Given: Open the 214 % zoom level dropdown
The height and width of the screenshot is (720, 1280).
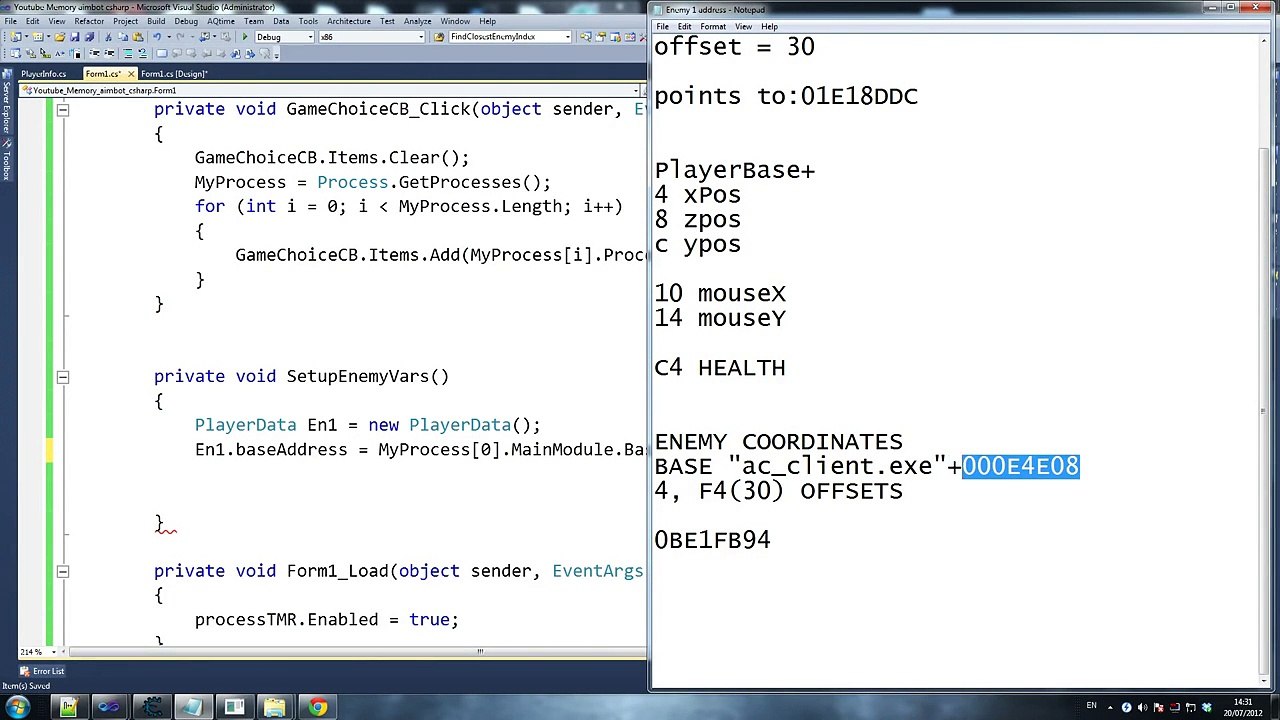Looking at the screenshot, I should [x=56, y=652].
